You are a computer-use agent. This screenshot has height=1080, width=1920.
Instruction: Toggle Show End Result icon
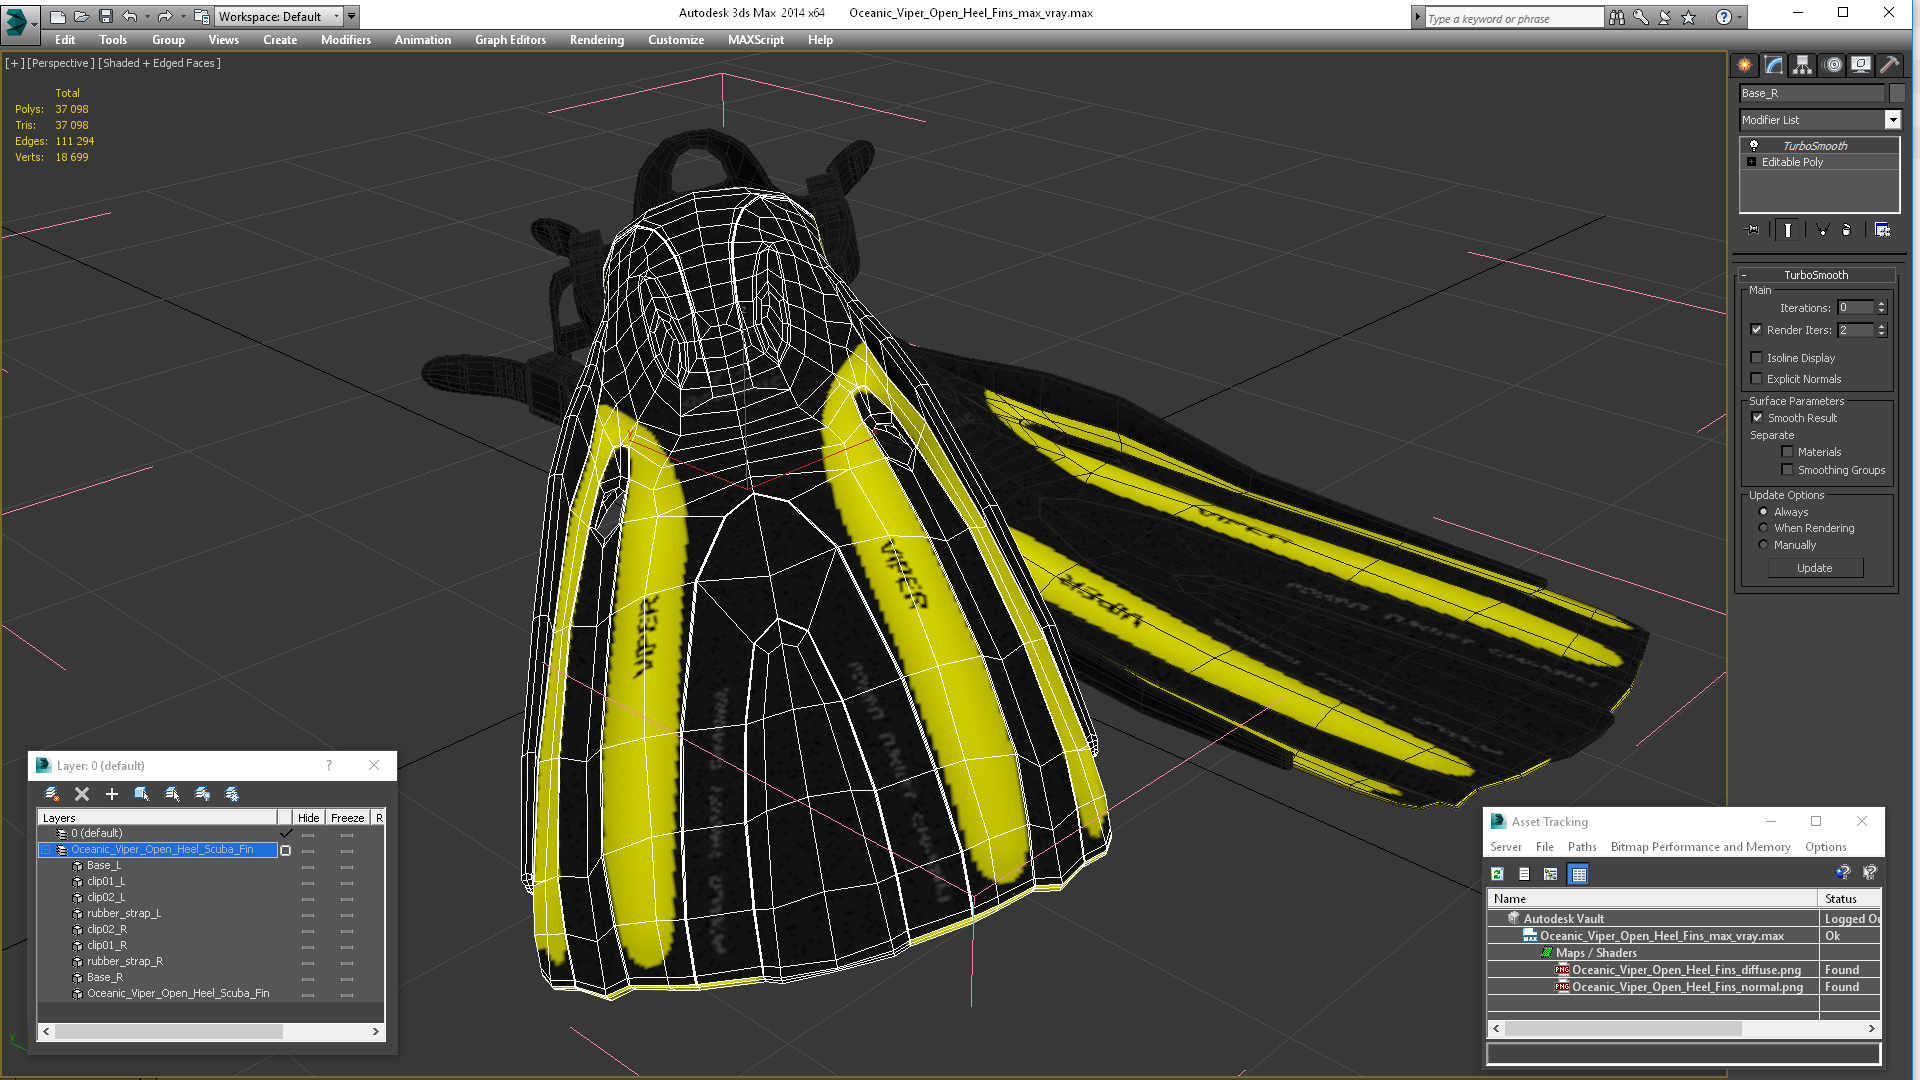pyautogui.click(x=1788, y=230)
